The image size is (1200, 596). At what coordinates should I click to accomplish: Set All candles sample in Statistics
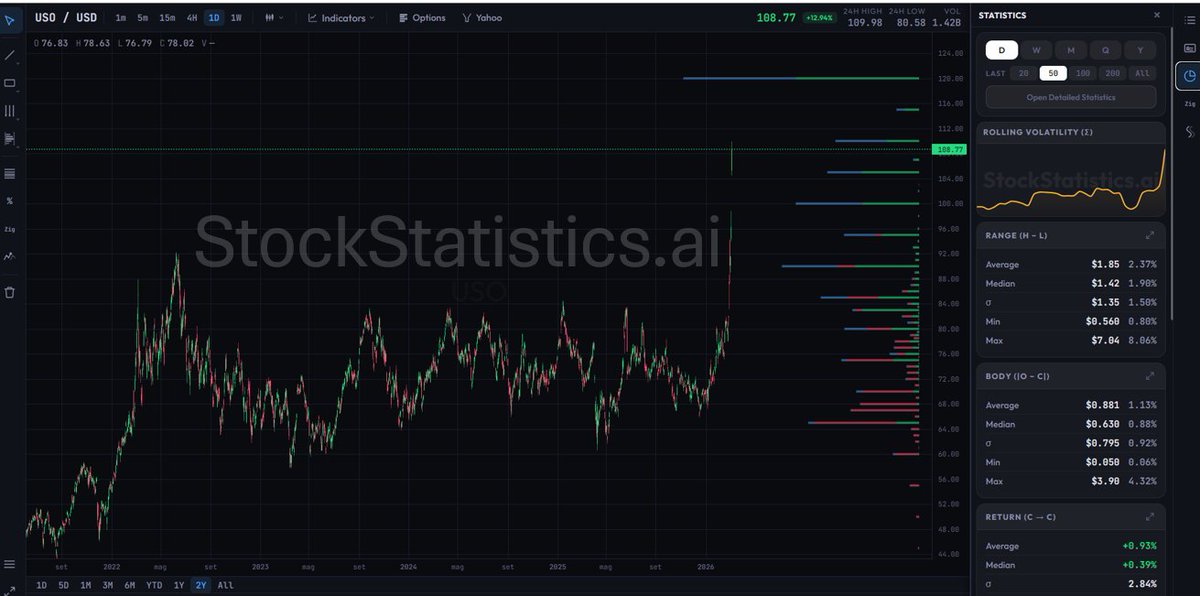[1142, 73]
